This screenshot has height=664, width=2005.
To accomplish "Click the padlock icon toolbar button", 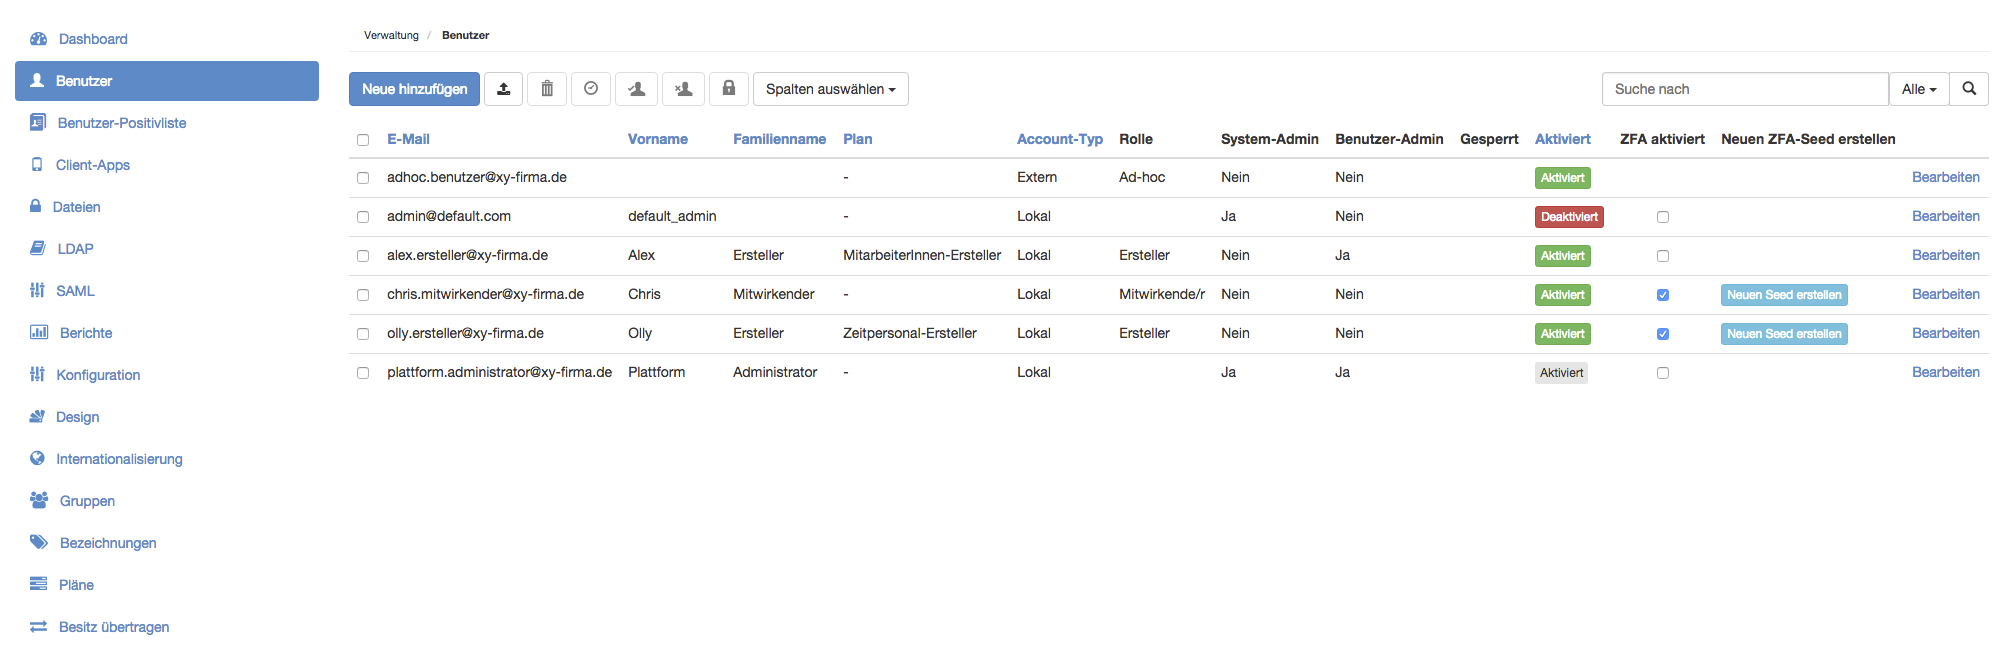I will tap(729, 89).
